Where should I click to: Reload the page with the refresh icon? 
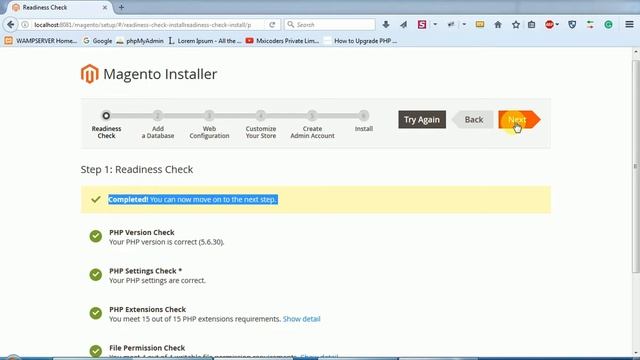coord(272,24)
